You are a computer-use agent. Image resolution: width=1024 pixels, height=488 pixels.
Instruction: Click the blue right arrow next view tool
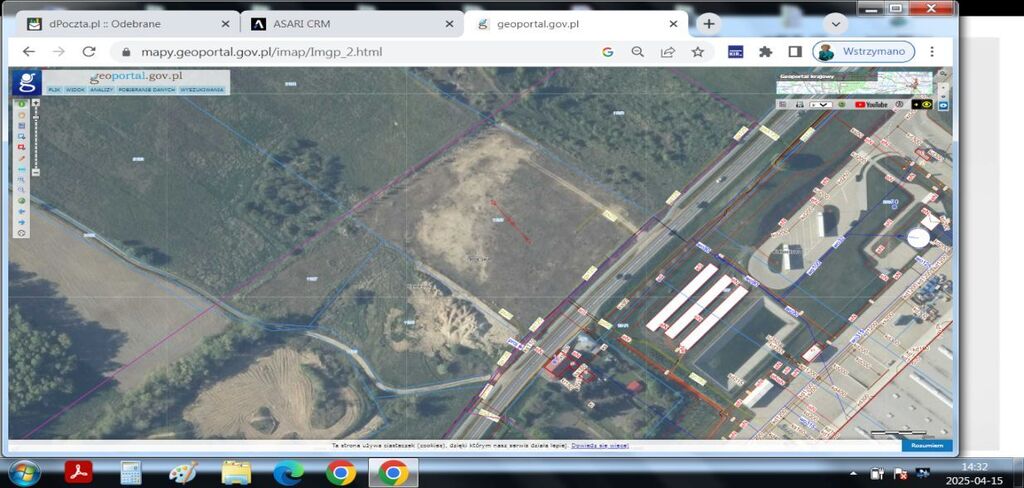(x=21, y=222)
